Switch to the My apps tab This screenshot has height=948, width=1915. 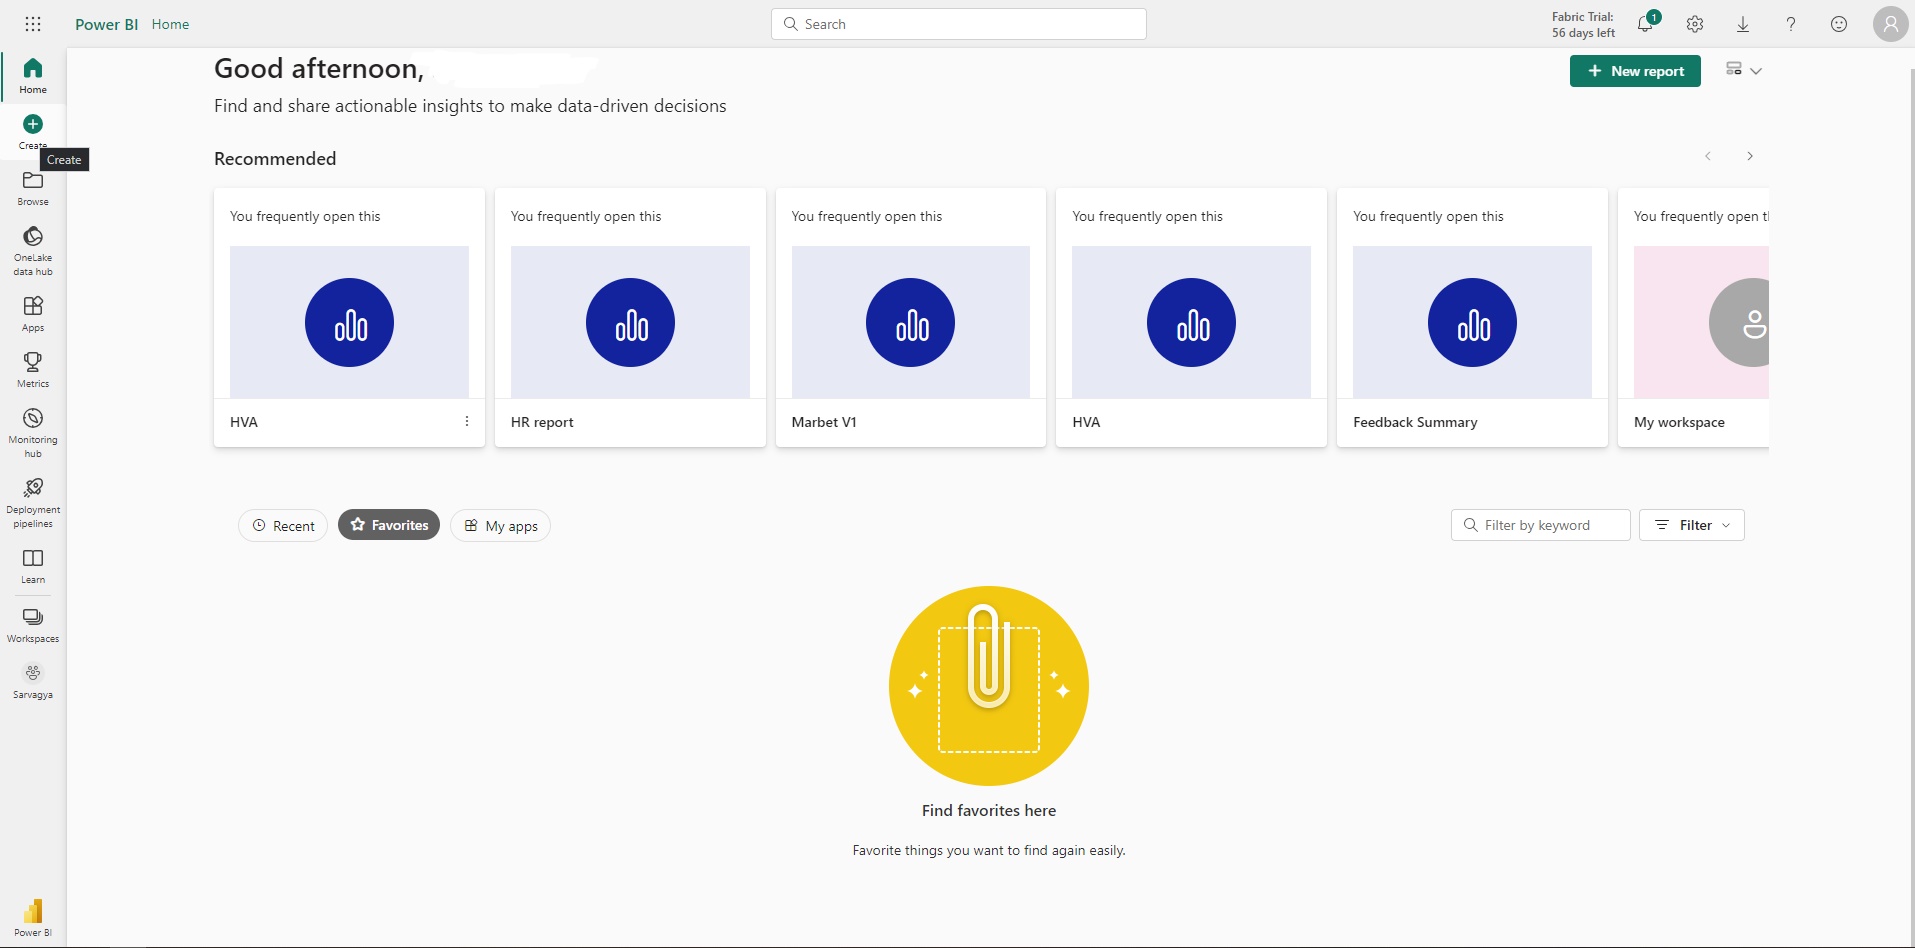tap(500, 526)
